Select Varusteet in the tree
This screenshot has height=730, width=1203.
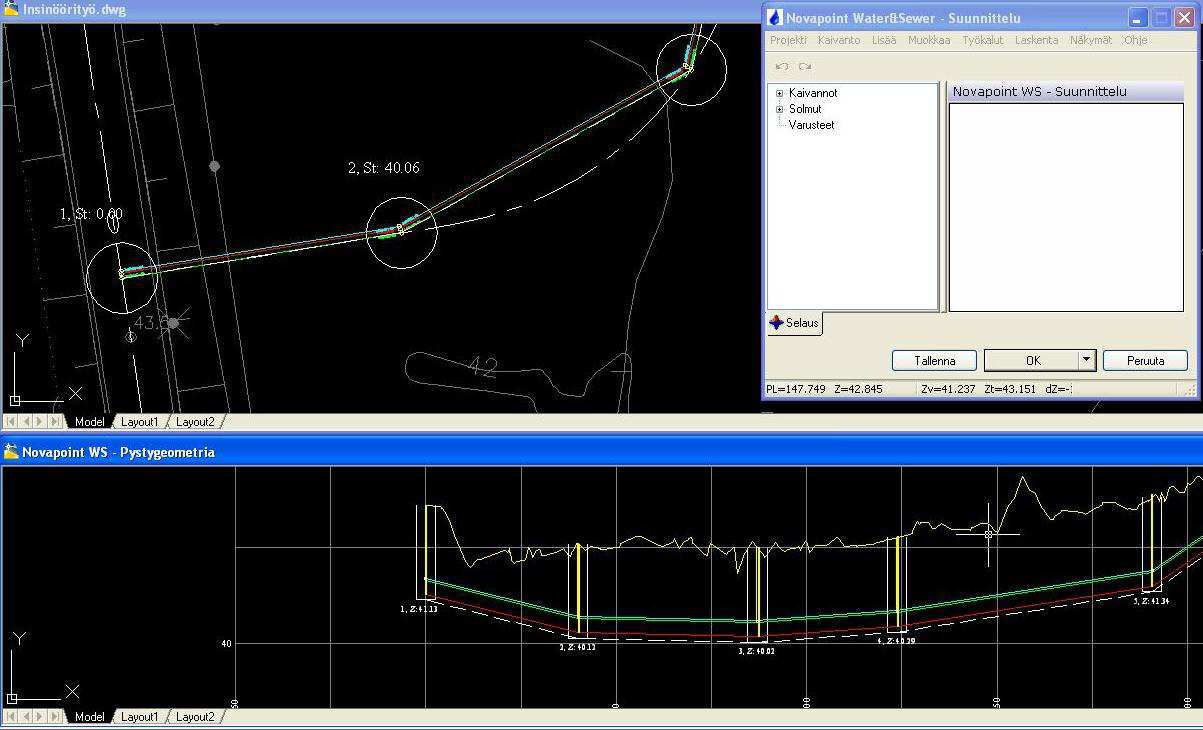[811, 125]
